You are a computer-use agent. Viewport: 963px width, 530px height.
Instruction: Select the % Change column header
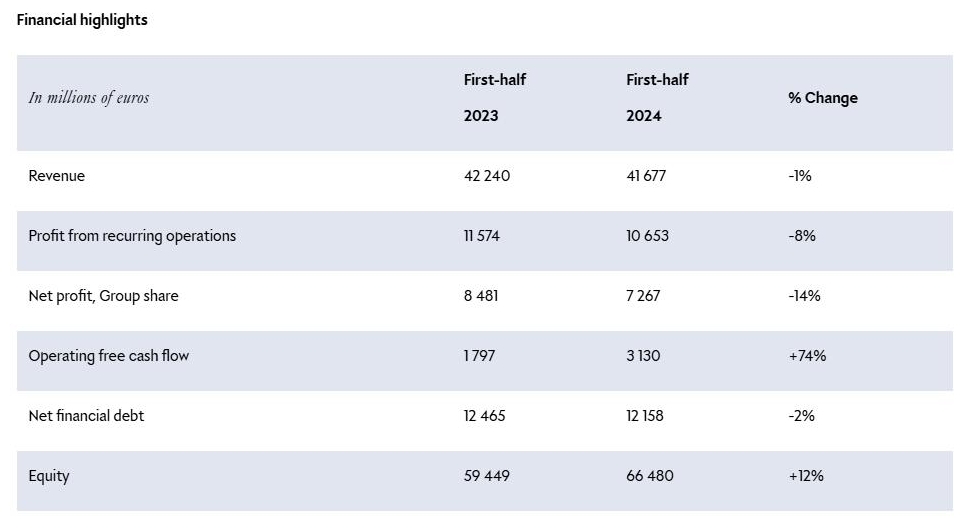[822, 98]
